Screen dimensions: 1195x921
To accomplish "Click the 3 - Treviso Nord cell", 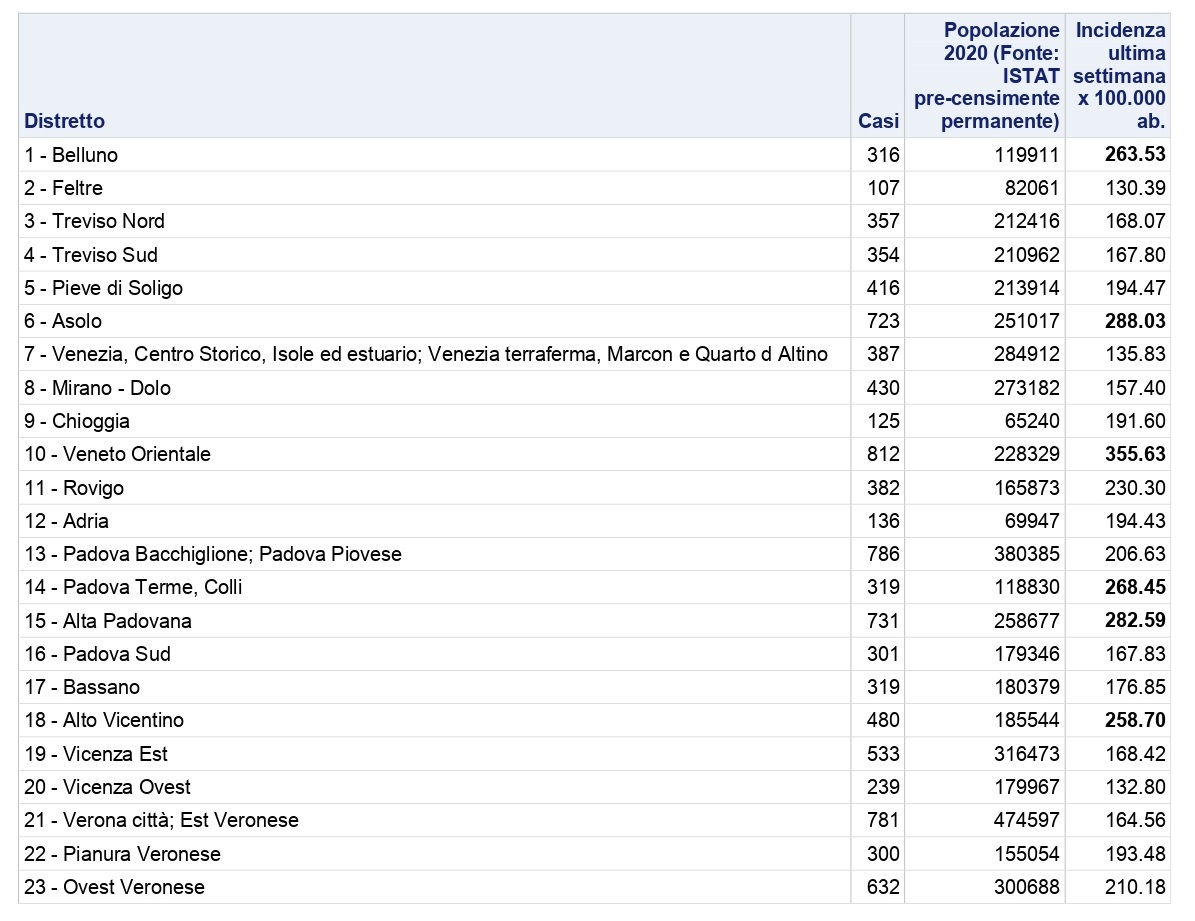I will (95, 221).
